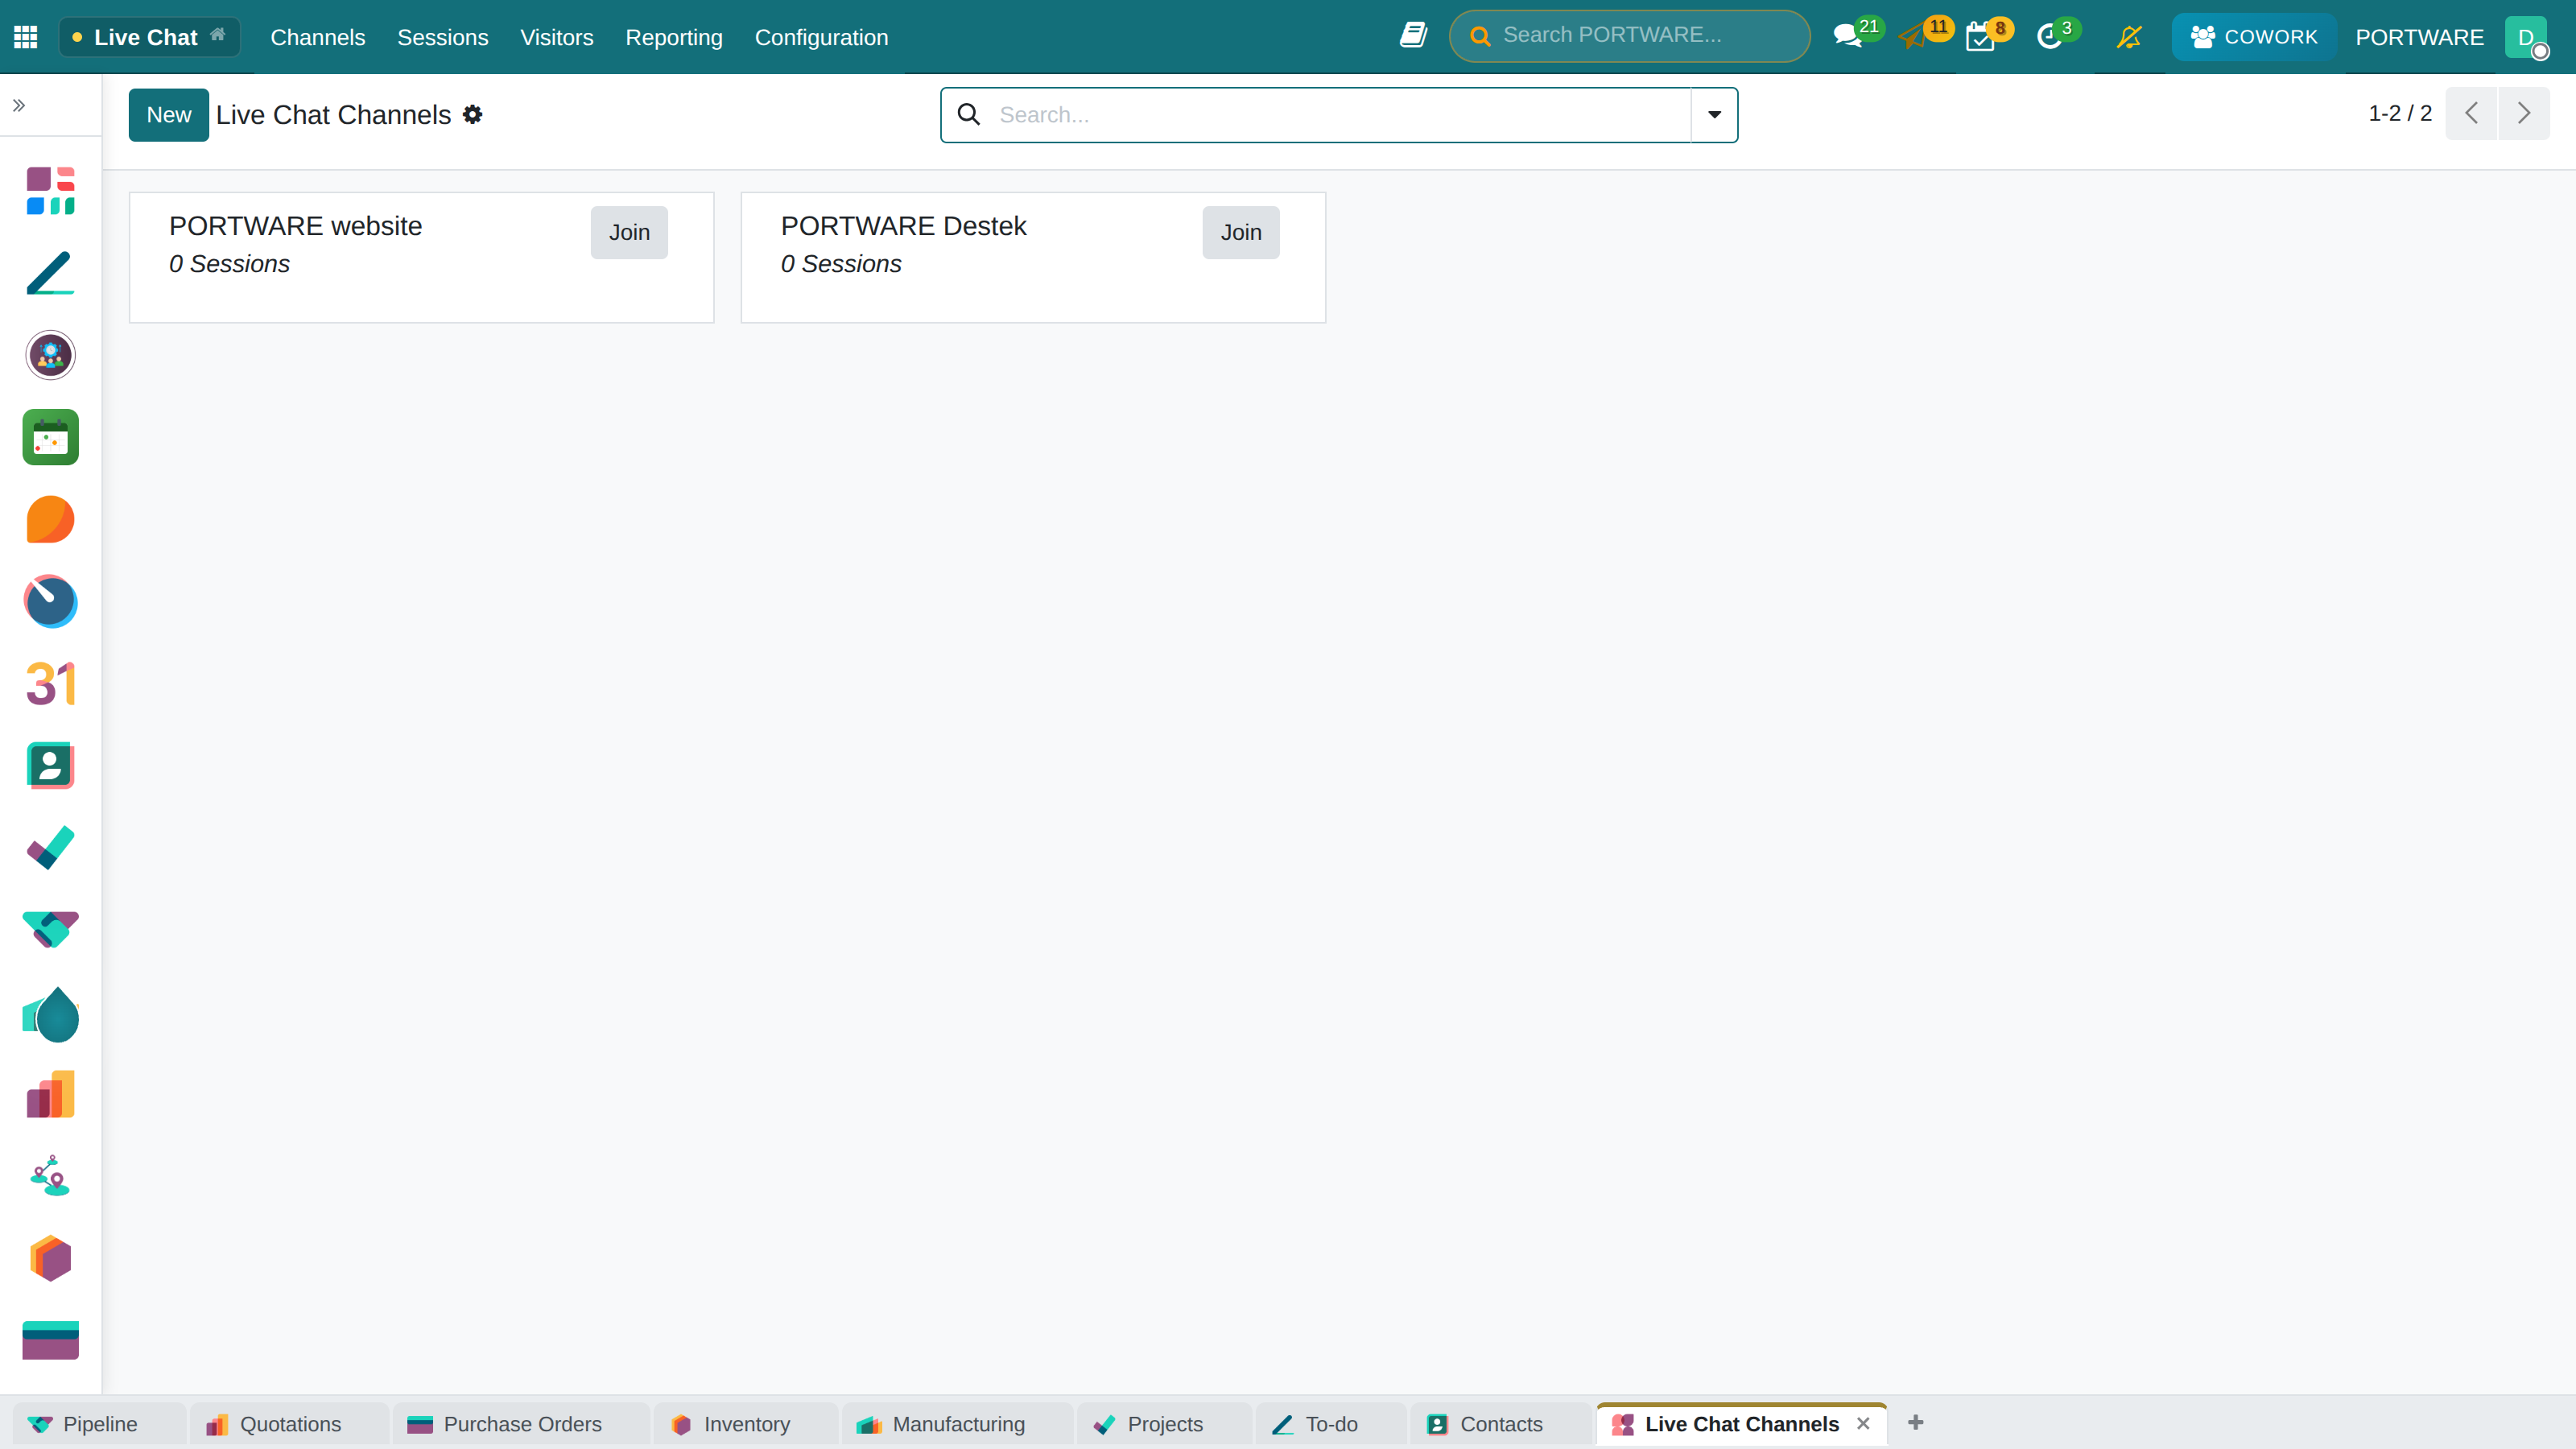Open the Channels menu
The width and height of the screenshot is (2576, 1449).
(318, 37)
